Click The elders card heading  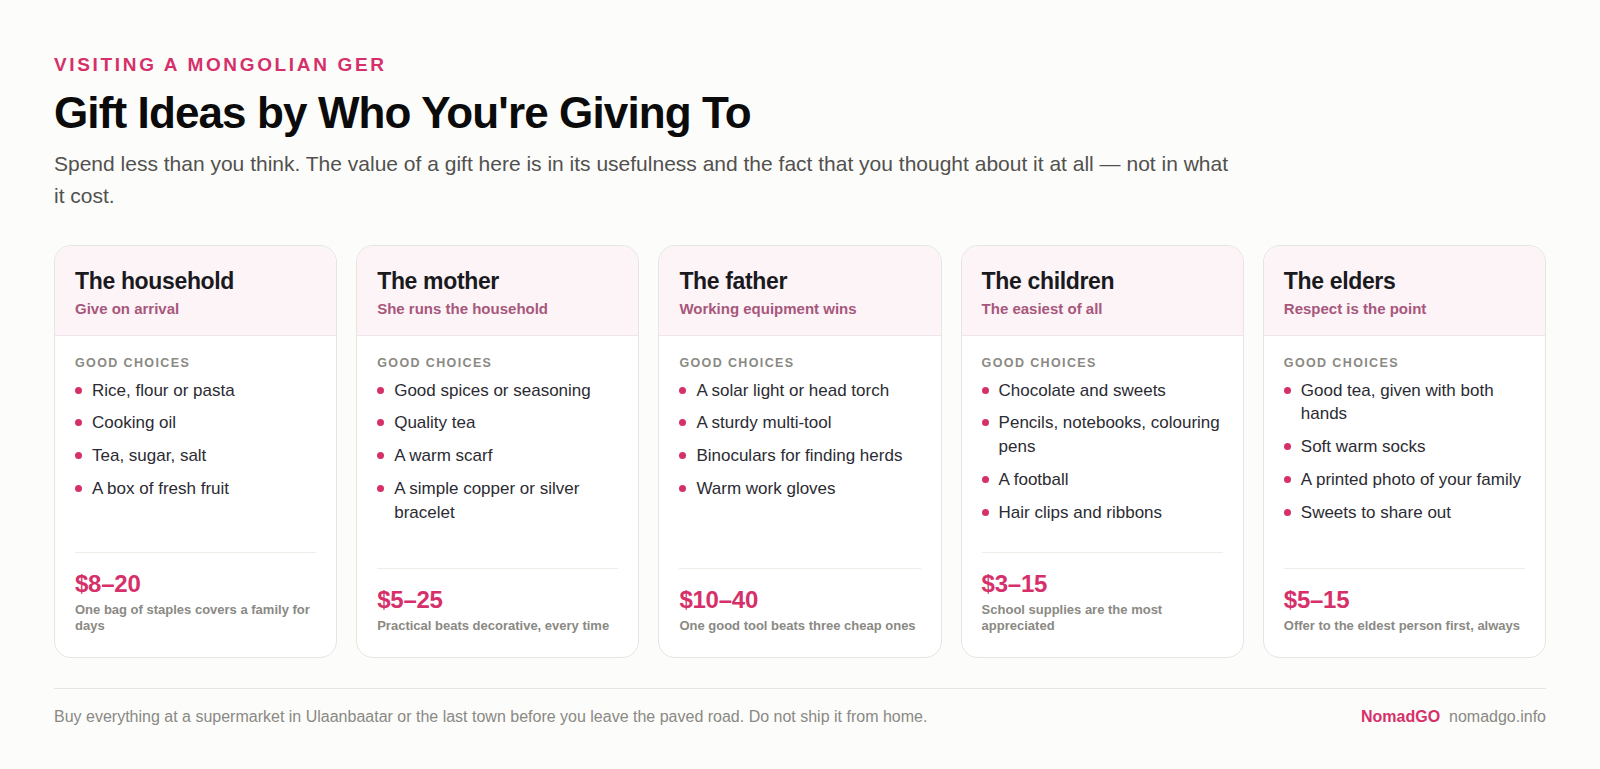[1339, 281]
